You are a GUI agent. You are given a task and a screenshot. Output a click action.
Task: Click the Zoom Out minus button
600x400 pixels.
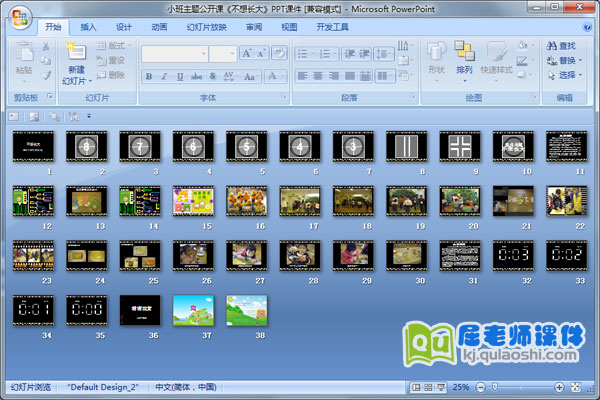[481, 388]
